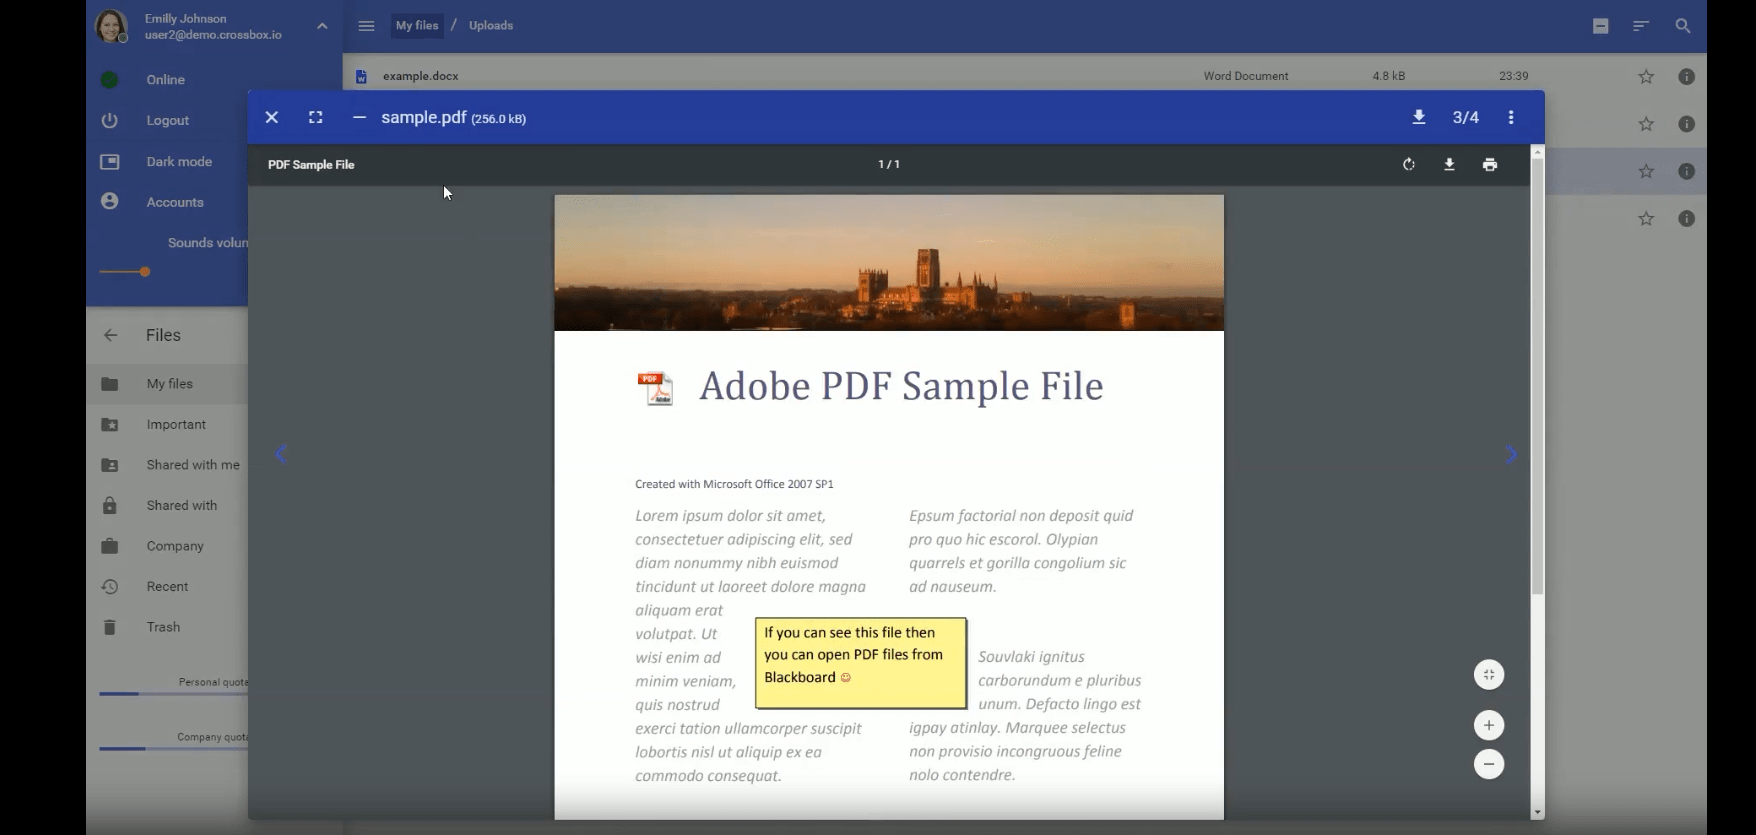Set status to Online
The image size is (1756, 835).
pyautogui.click(x=166, y=80)
